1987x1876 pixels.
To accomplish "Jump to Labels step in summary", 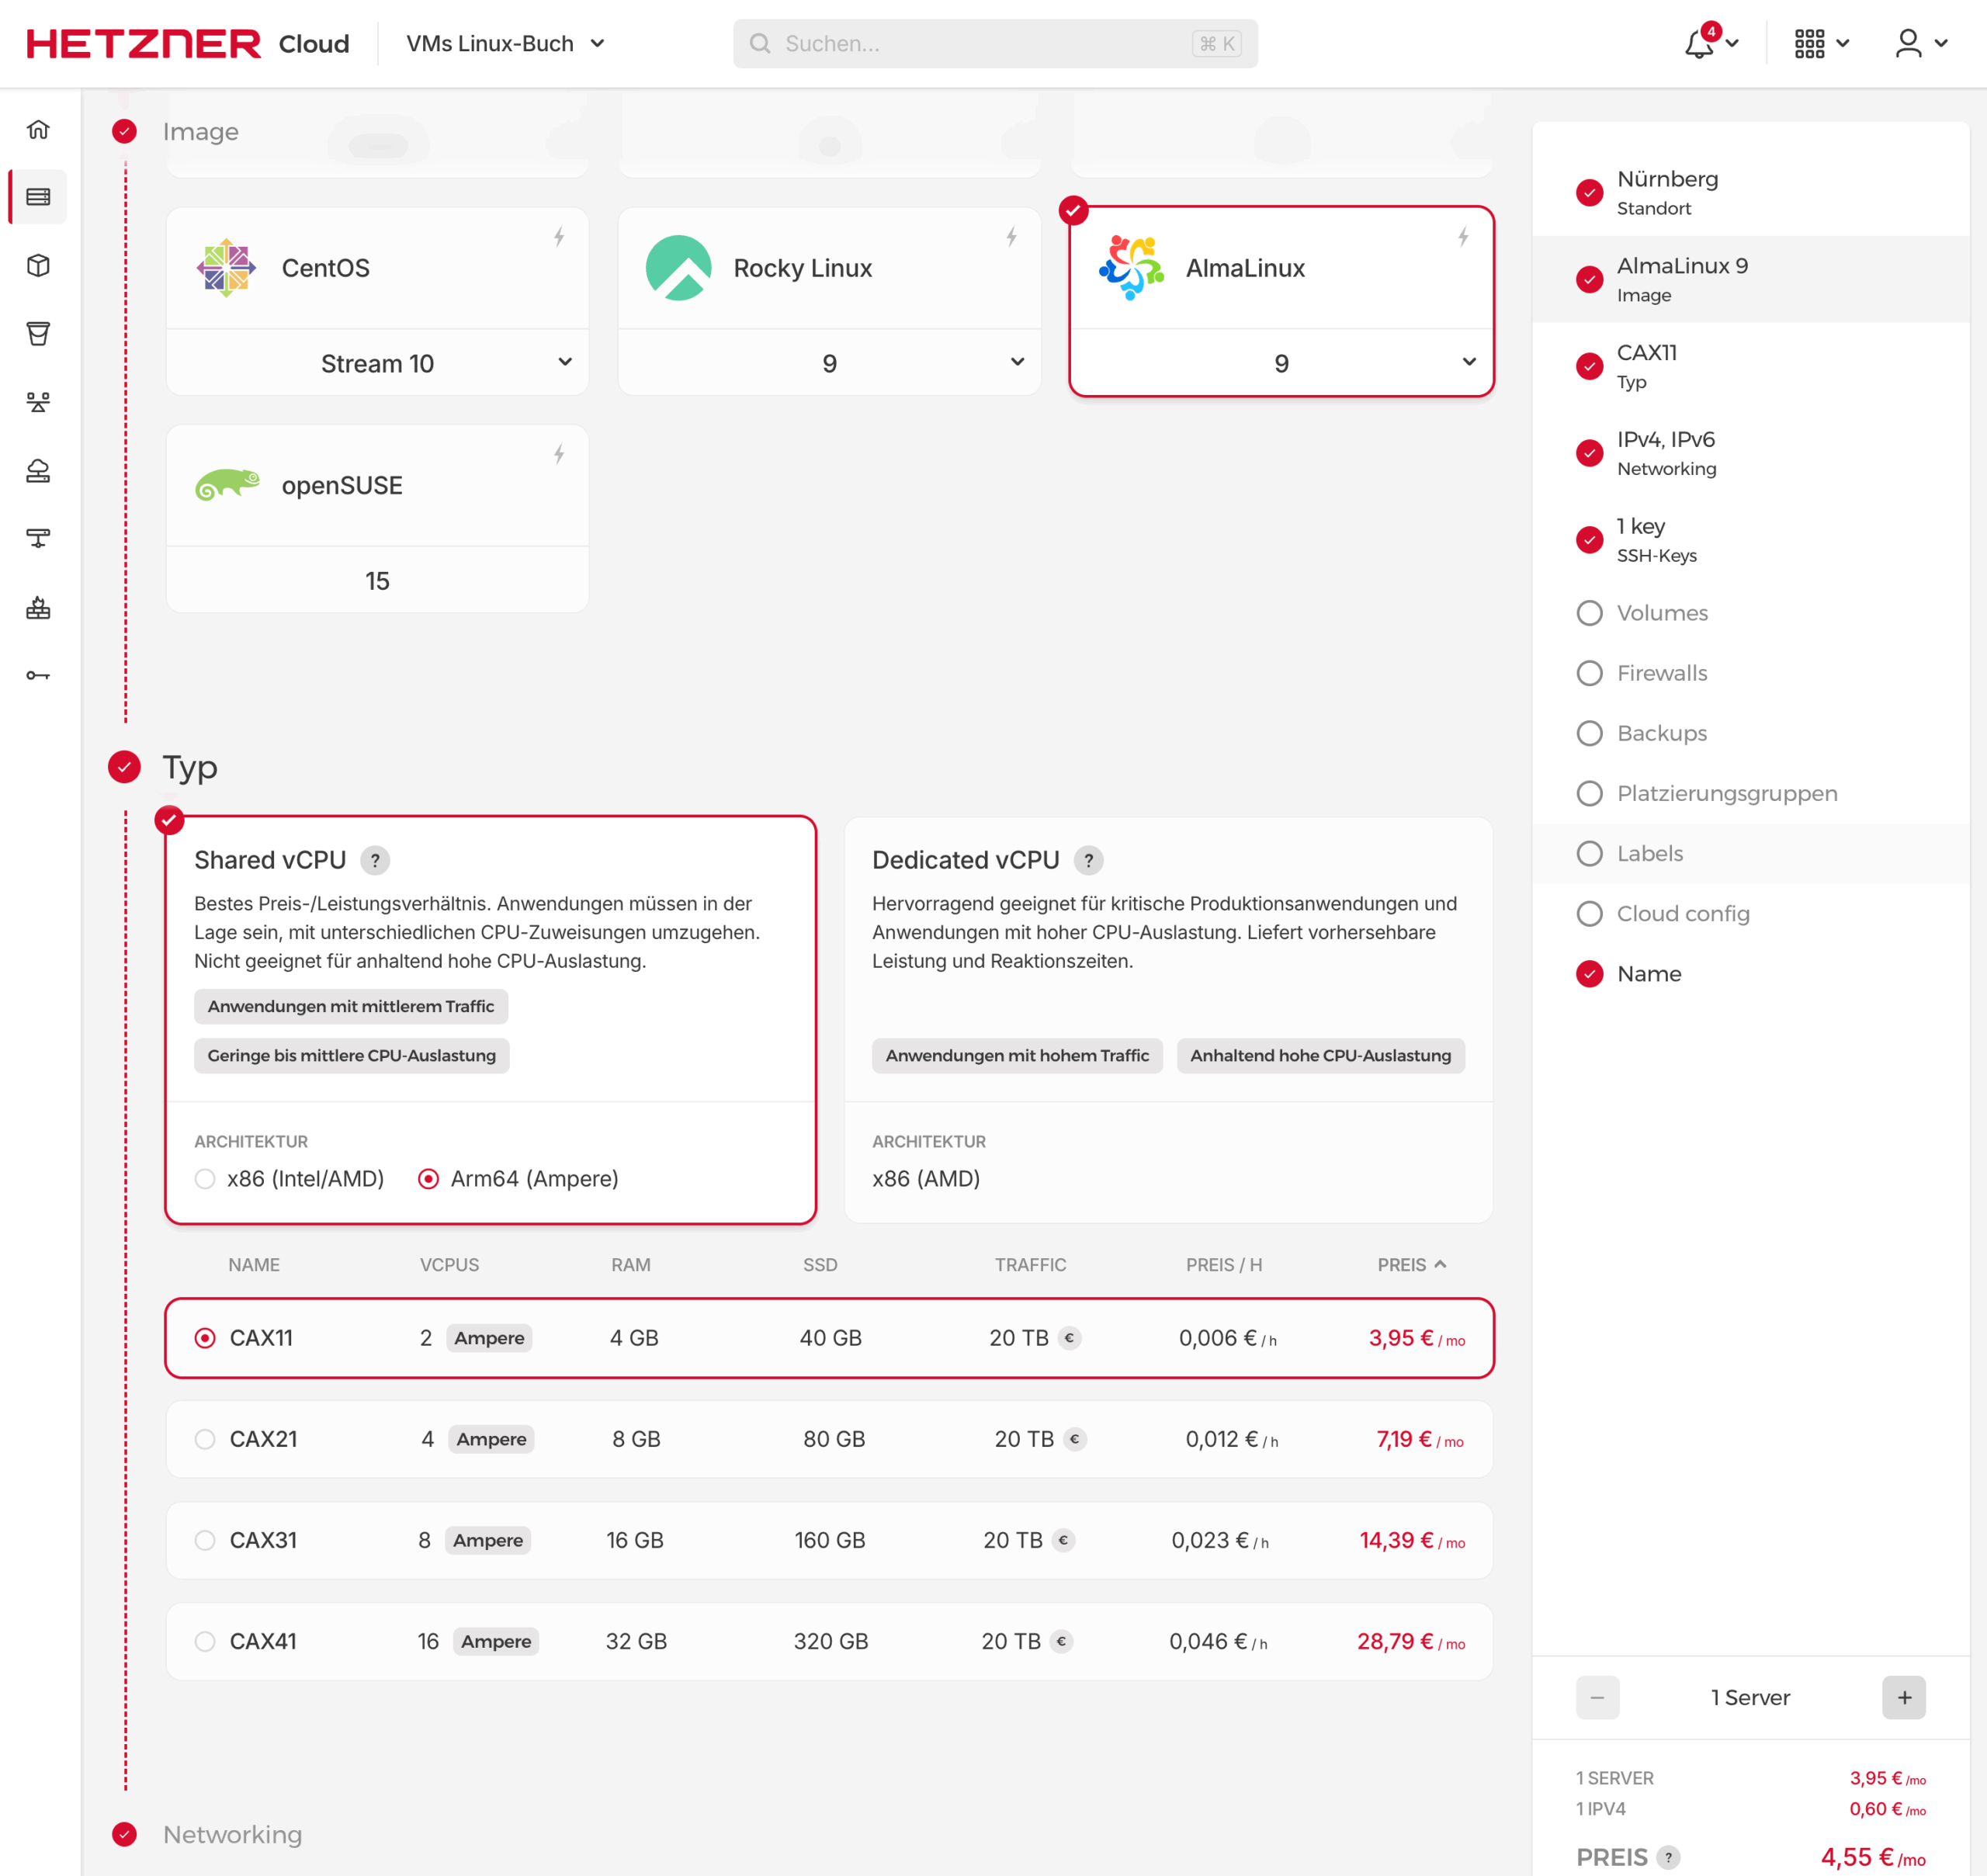I will click(1750, 853).
